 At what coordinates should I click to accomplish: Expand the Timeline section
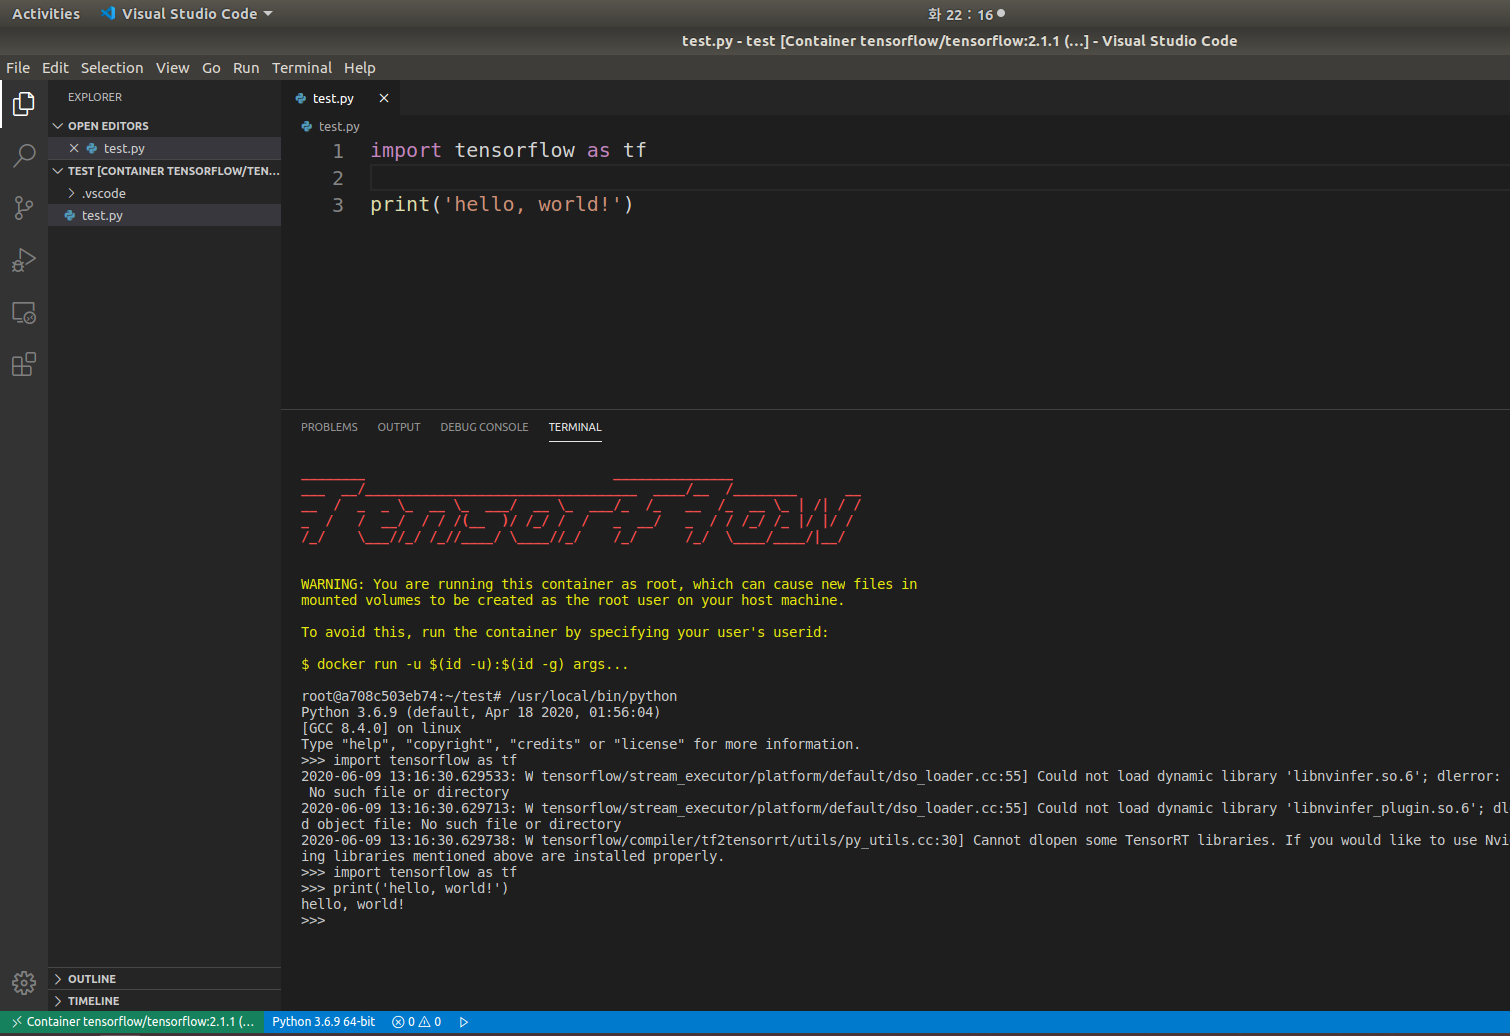click(58, 1001)
